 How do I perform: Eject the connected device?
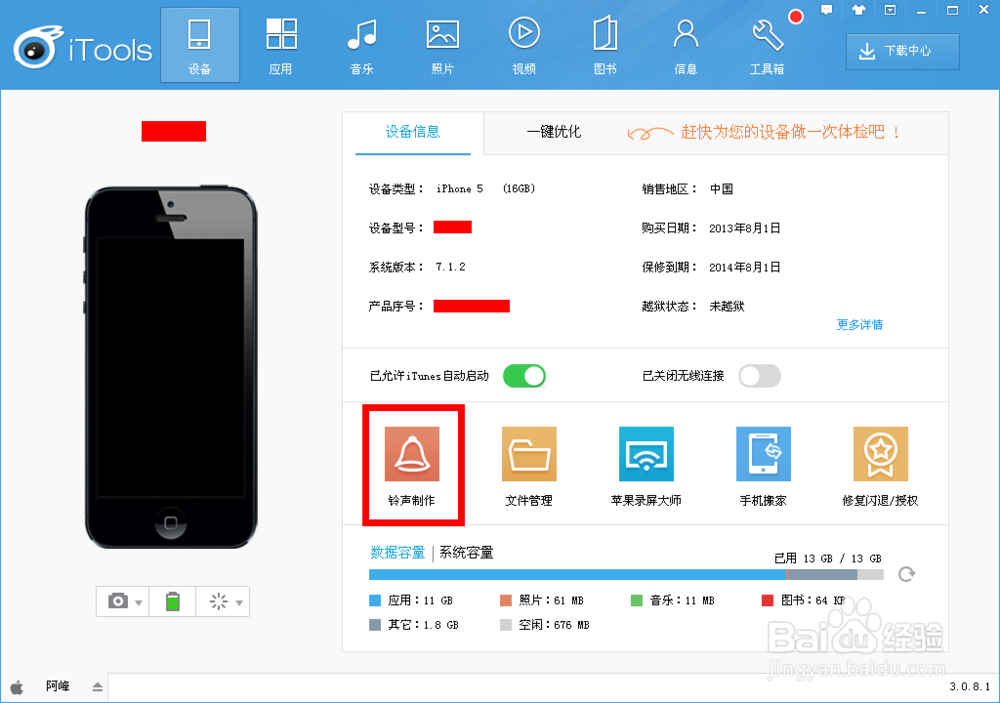click(x=98, y=687)
